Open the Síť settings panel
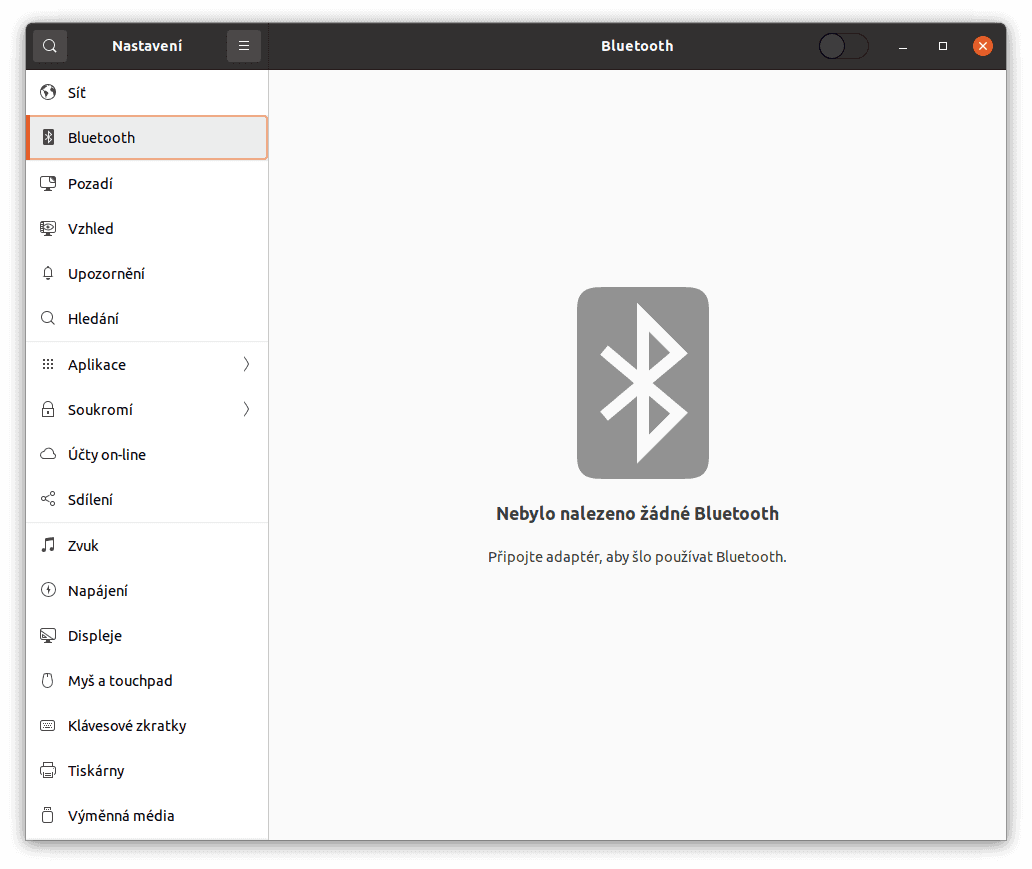 [x=147, y=92]
